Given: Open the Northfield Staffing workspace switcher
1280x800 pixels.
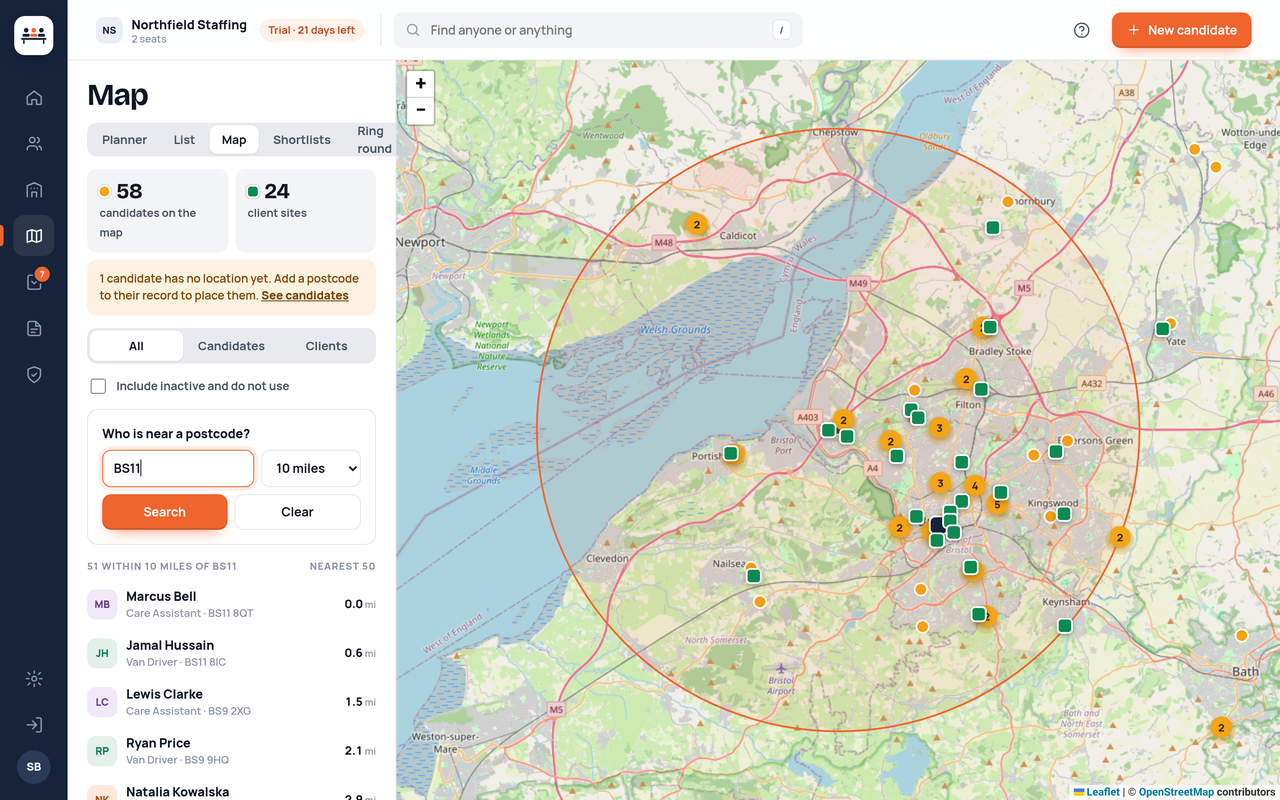Looking at the screenshot, I should click(172, 30).
